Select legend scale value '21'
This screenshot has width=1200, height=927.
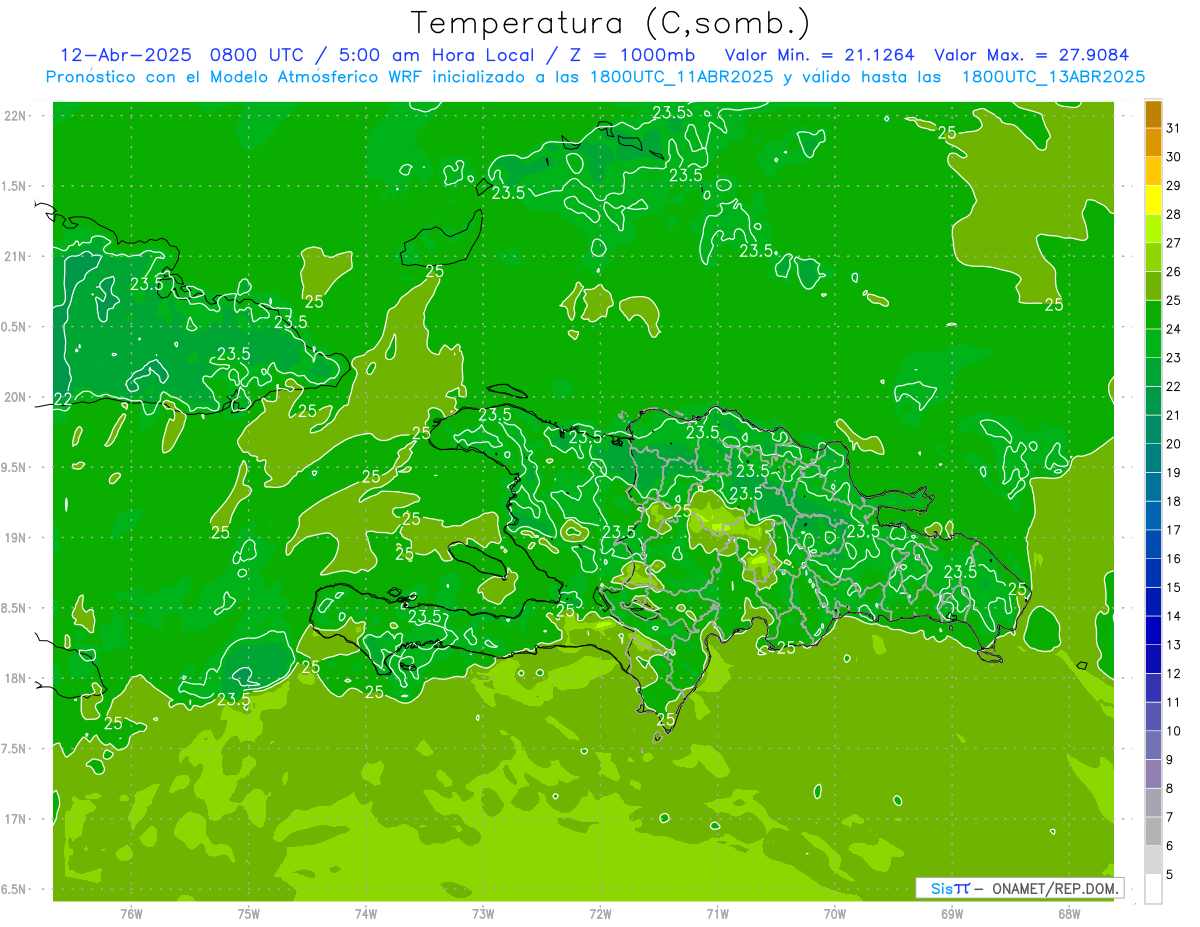click(x=1174, y=415)
